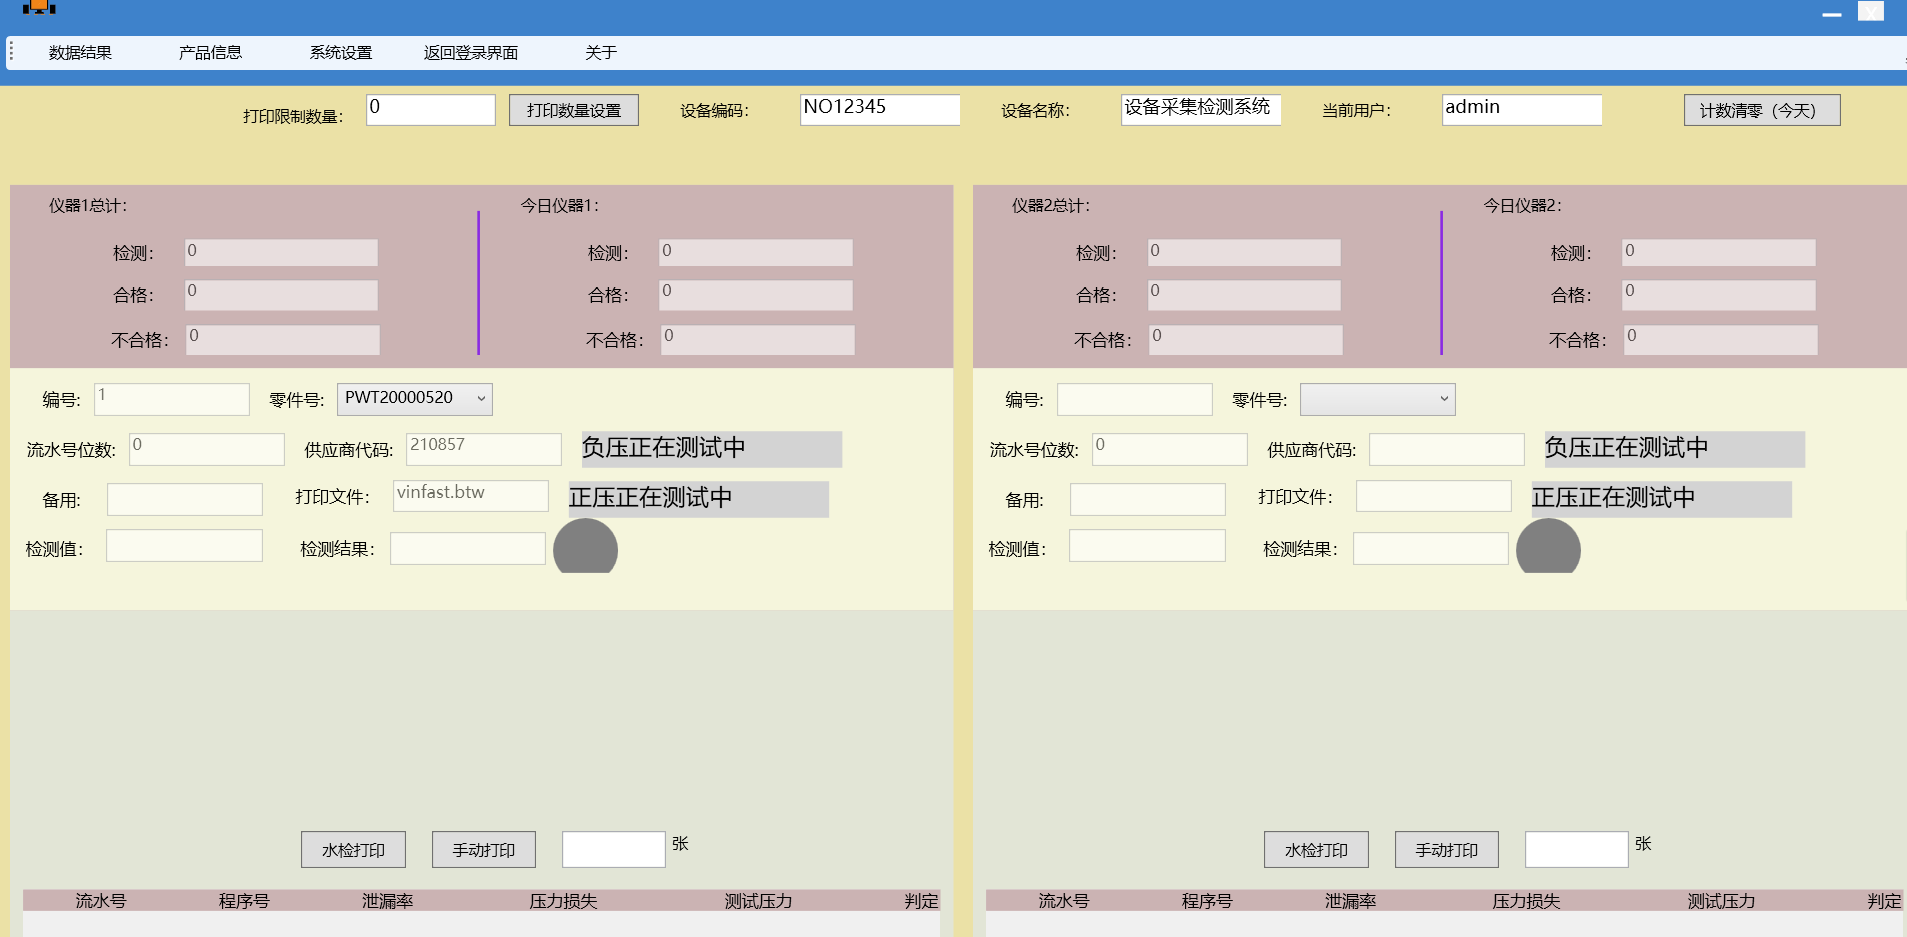This screenshot has width=1907, height=937.
Task: Click 仪器1总计 合格 count field
Action: pos(281,295)
